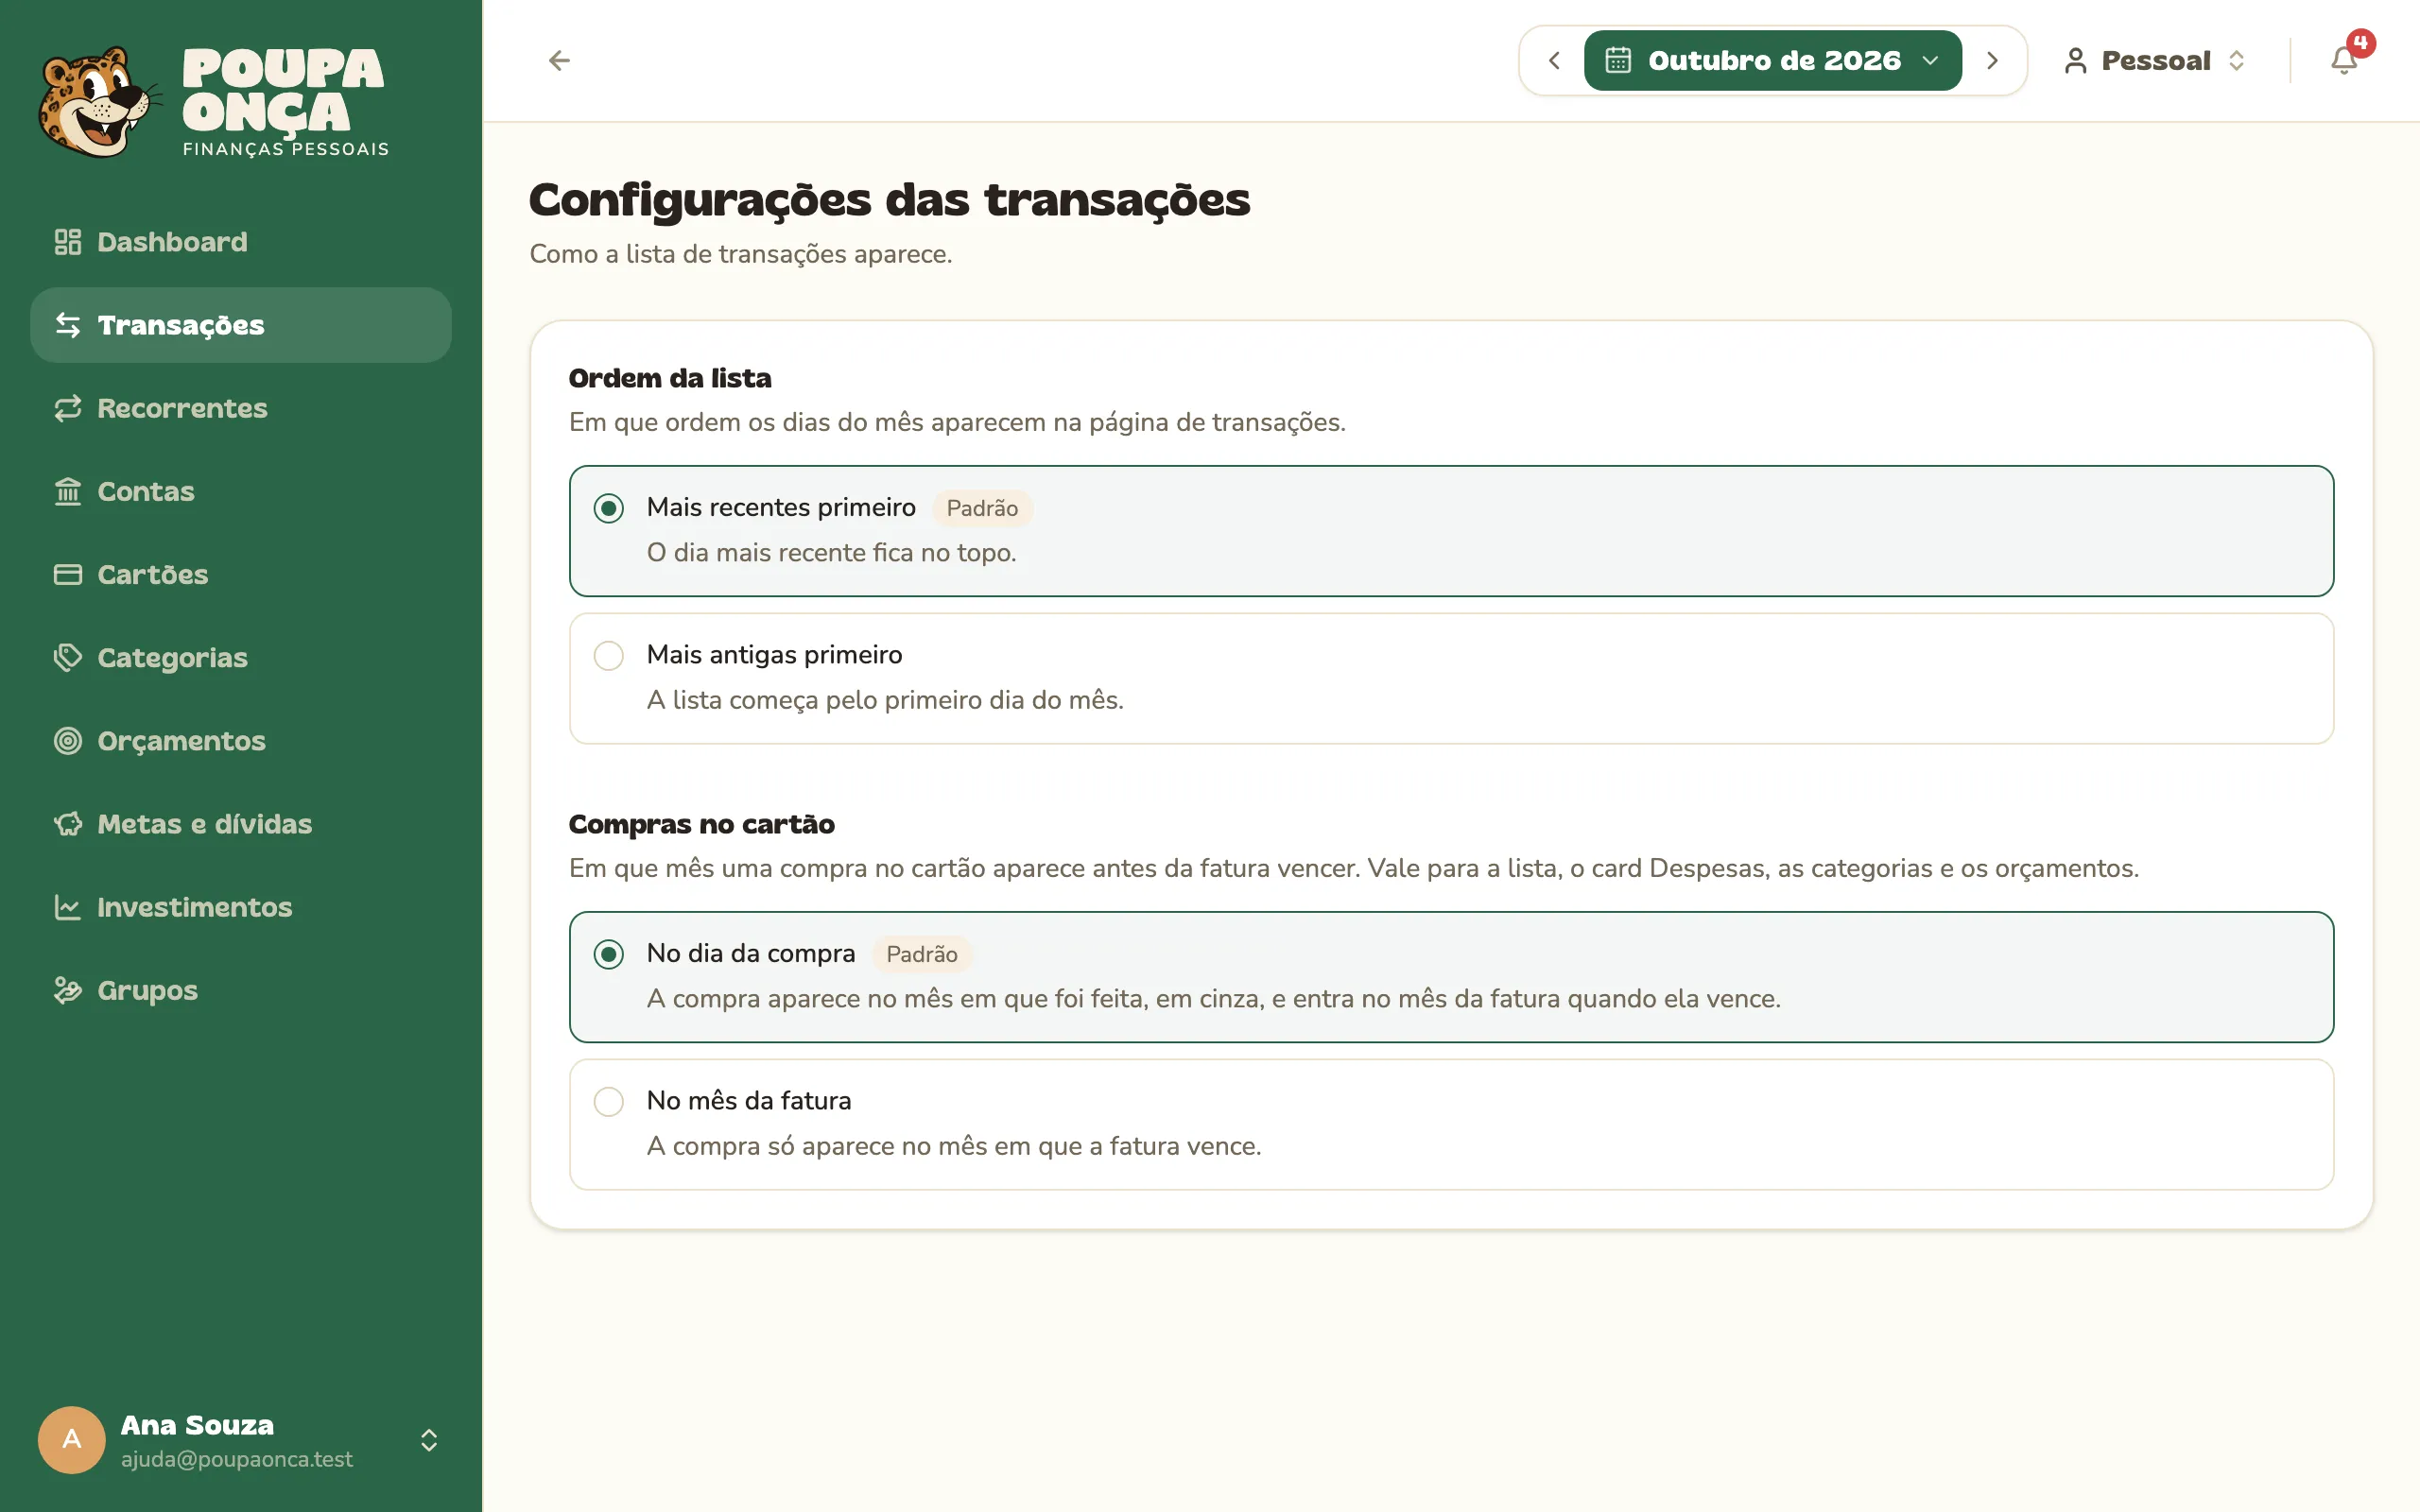The image size is (2420, 1512).
Task: Click the Poupa Onça jaguar logo
Action: 100,102
